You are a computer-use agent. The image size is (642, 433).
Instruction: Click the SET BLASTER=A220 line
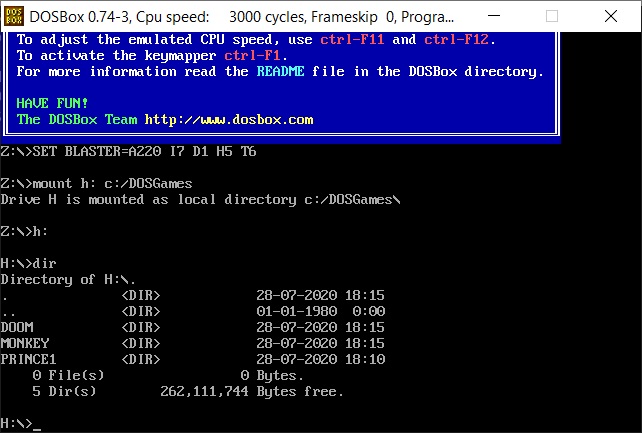tap(129, 151)
